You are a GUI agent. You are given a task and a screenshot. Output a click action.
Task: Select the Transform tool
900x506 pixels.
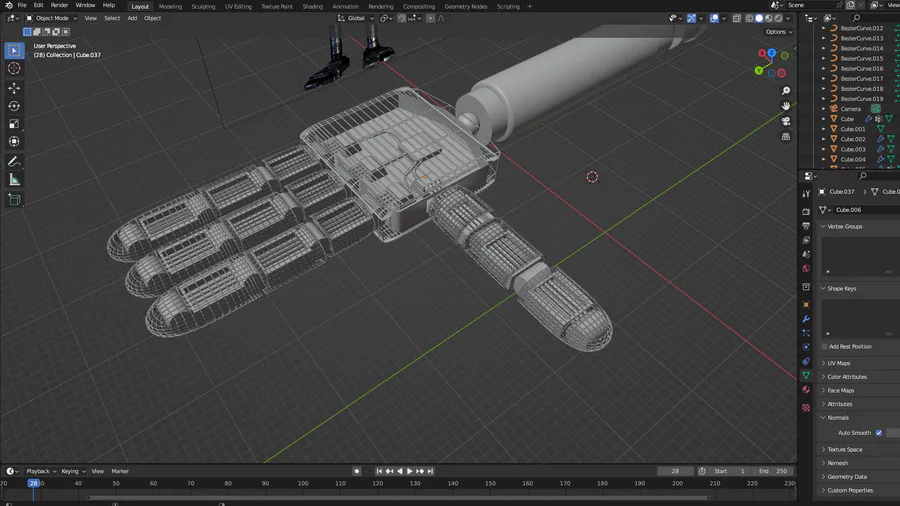click(14, 141)
